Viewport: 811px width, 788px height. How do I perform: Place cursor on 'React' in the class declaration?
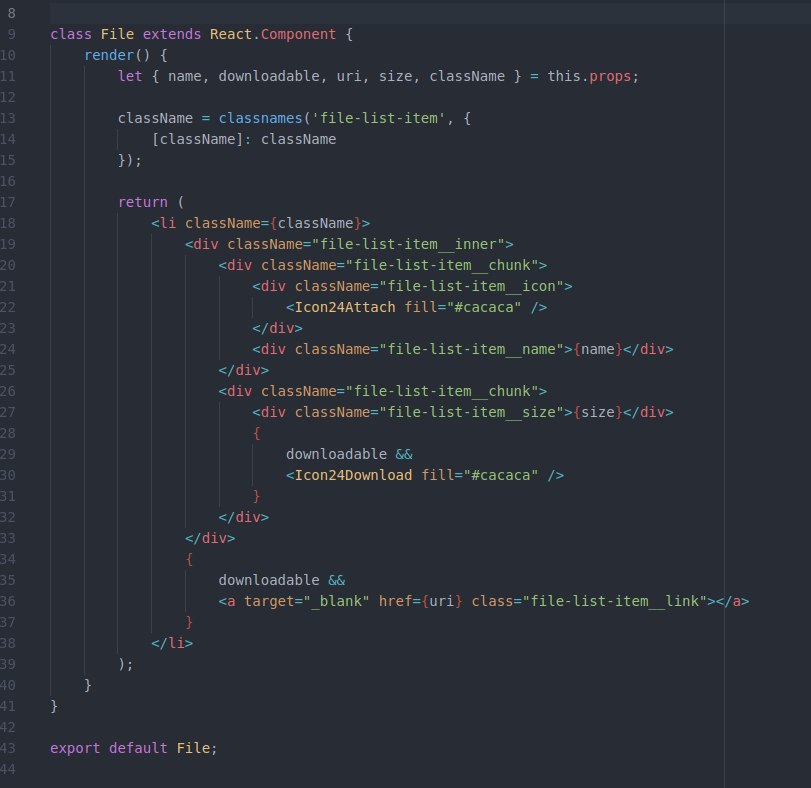tap(231, 35)
